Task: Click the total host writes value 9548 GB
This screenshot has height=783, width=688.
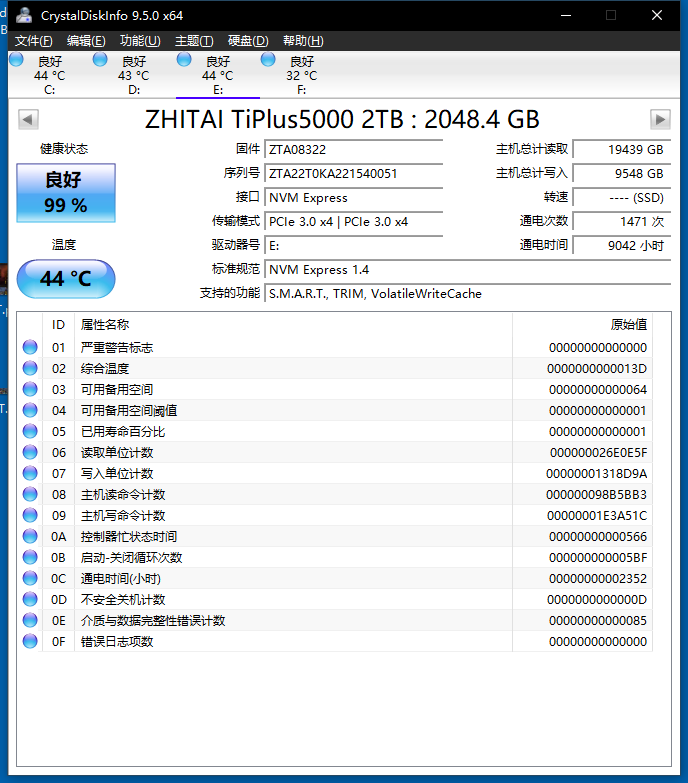Action: point(622,173)
